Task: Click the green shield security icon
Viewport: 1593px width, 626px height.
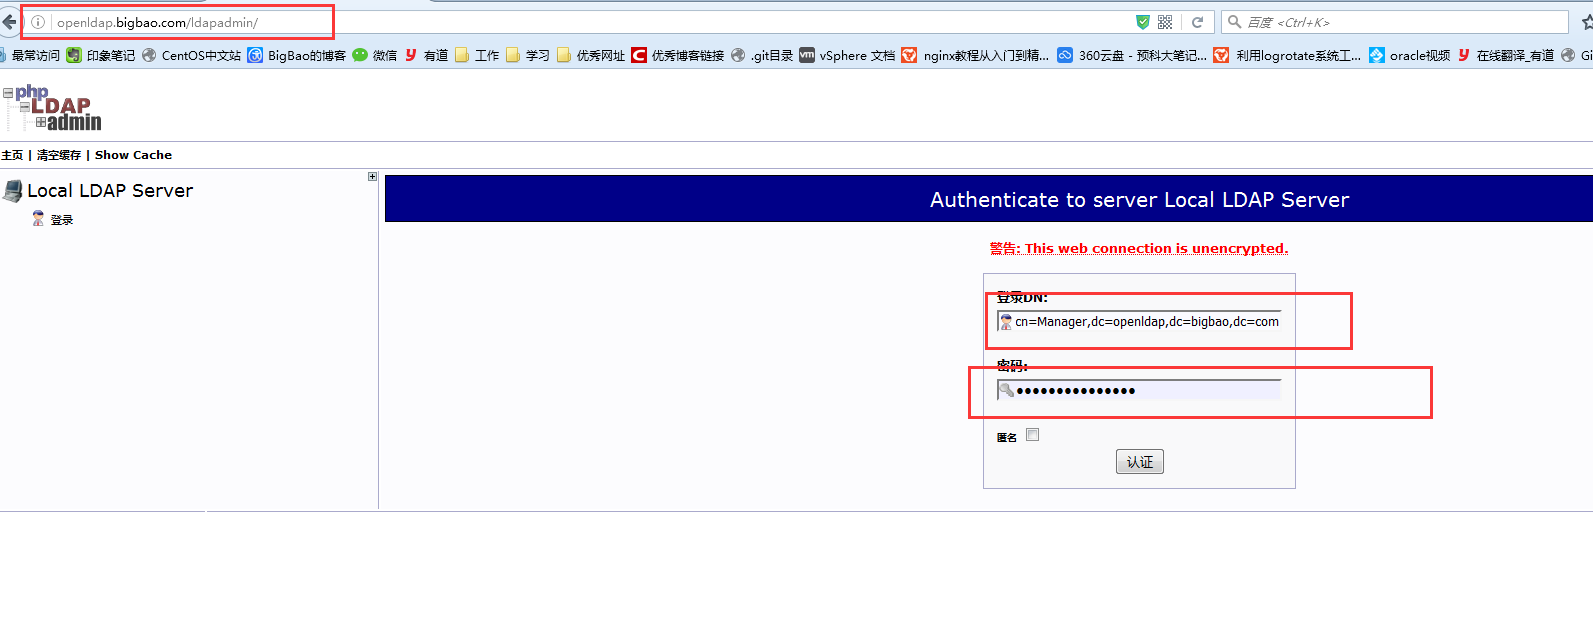Action: (x=1143, y=22)
